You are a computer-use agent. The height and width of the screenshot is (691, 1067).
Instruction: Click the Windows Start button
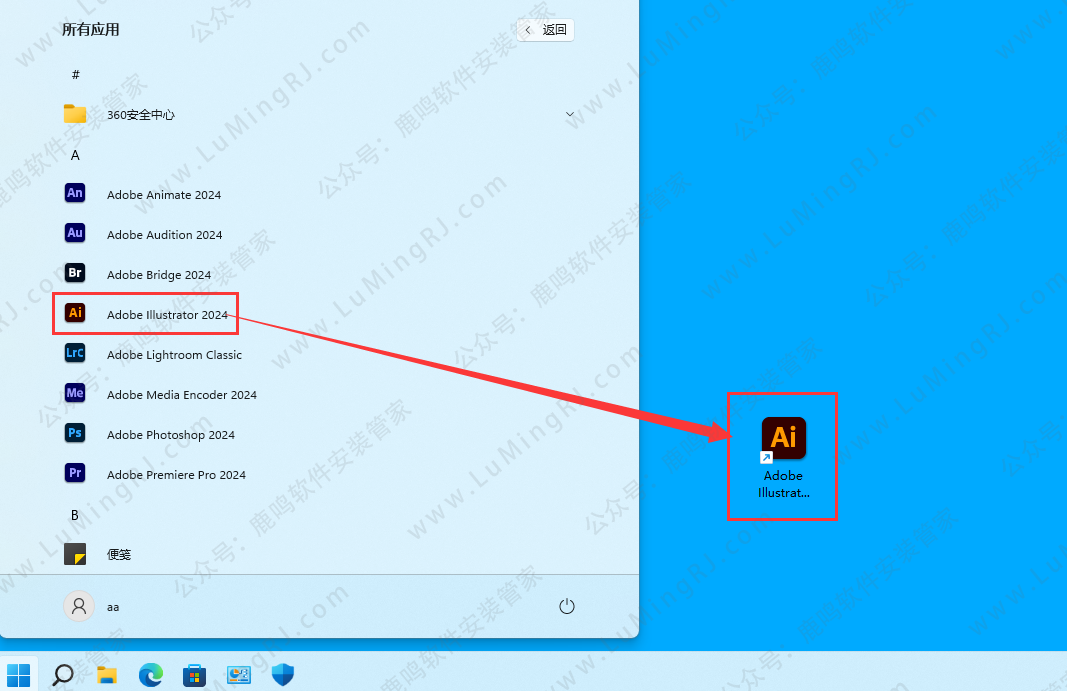18,675
